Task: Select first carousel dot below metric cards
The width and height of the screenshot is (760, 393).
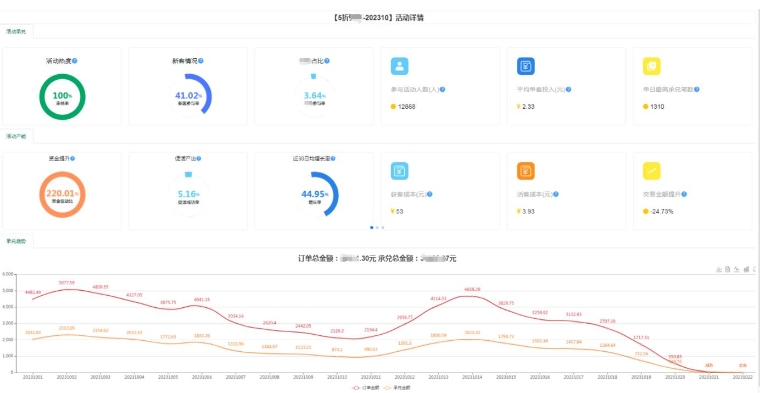Action: [372, 227]
